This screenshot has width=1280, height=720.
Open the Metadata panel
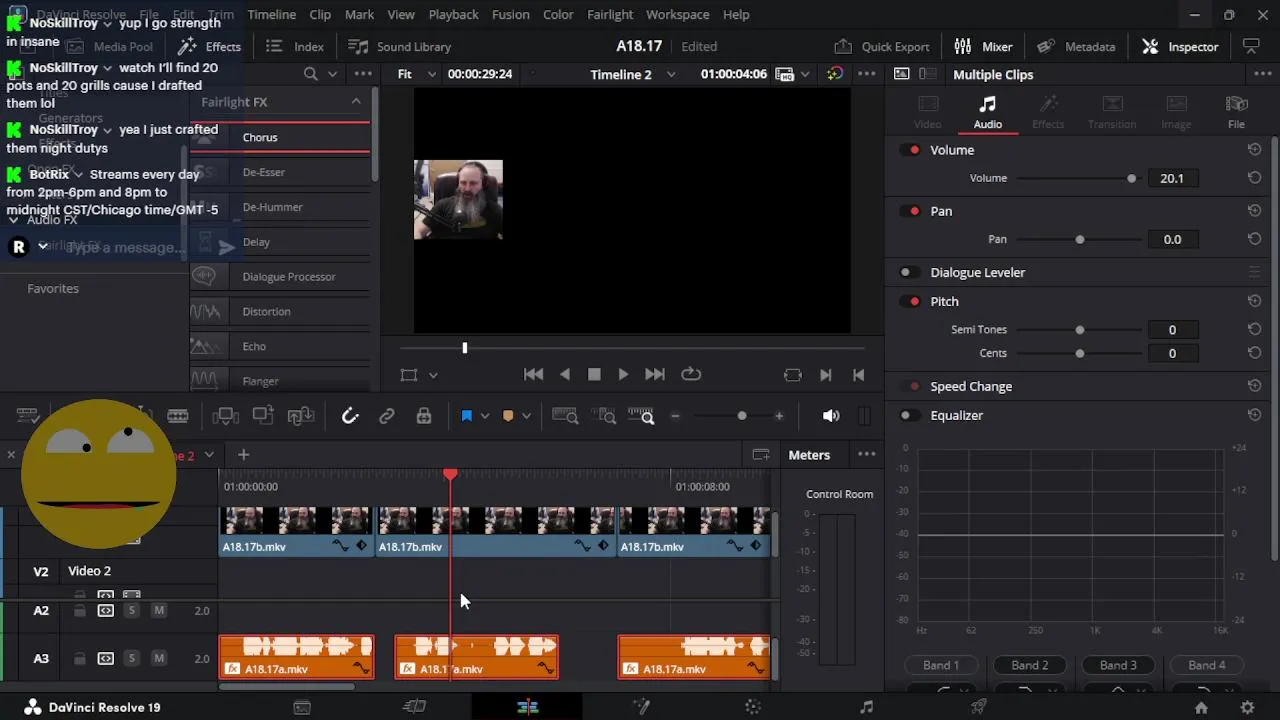1076,46
